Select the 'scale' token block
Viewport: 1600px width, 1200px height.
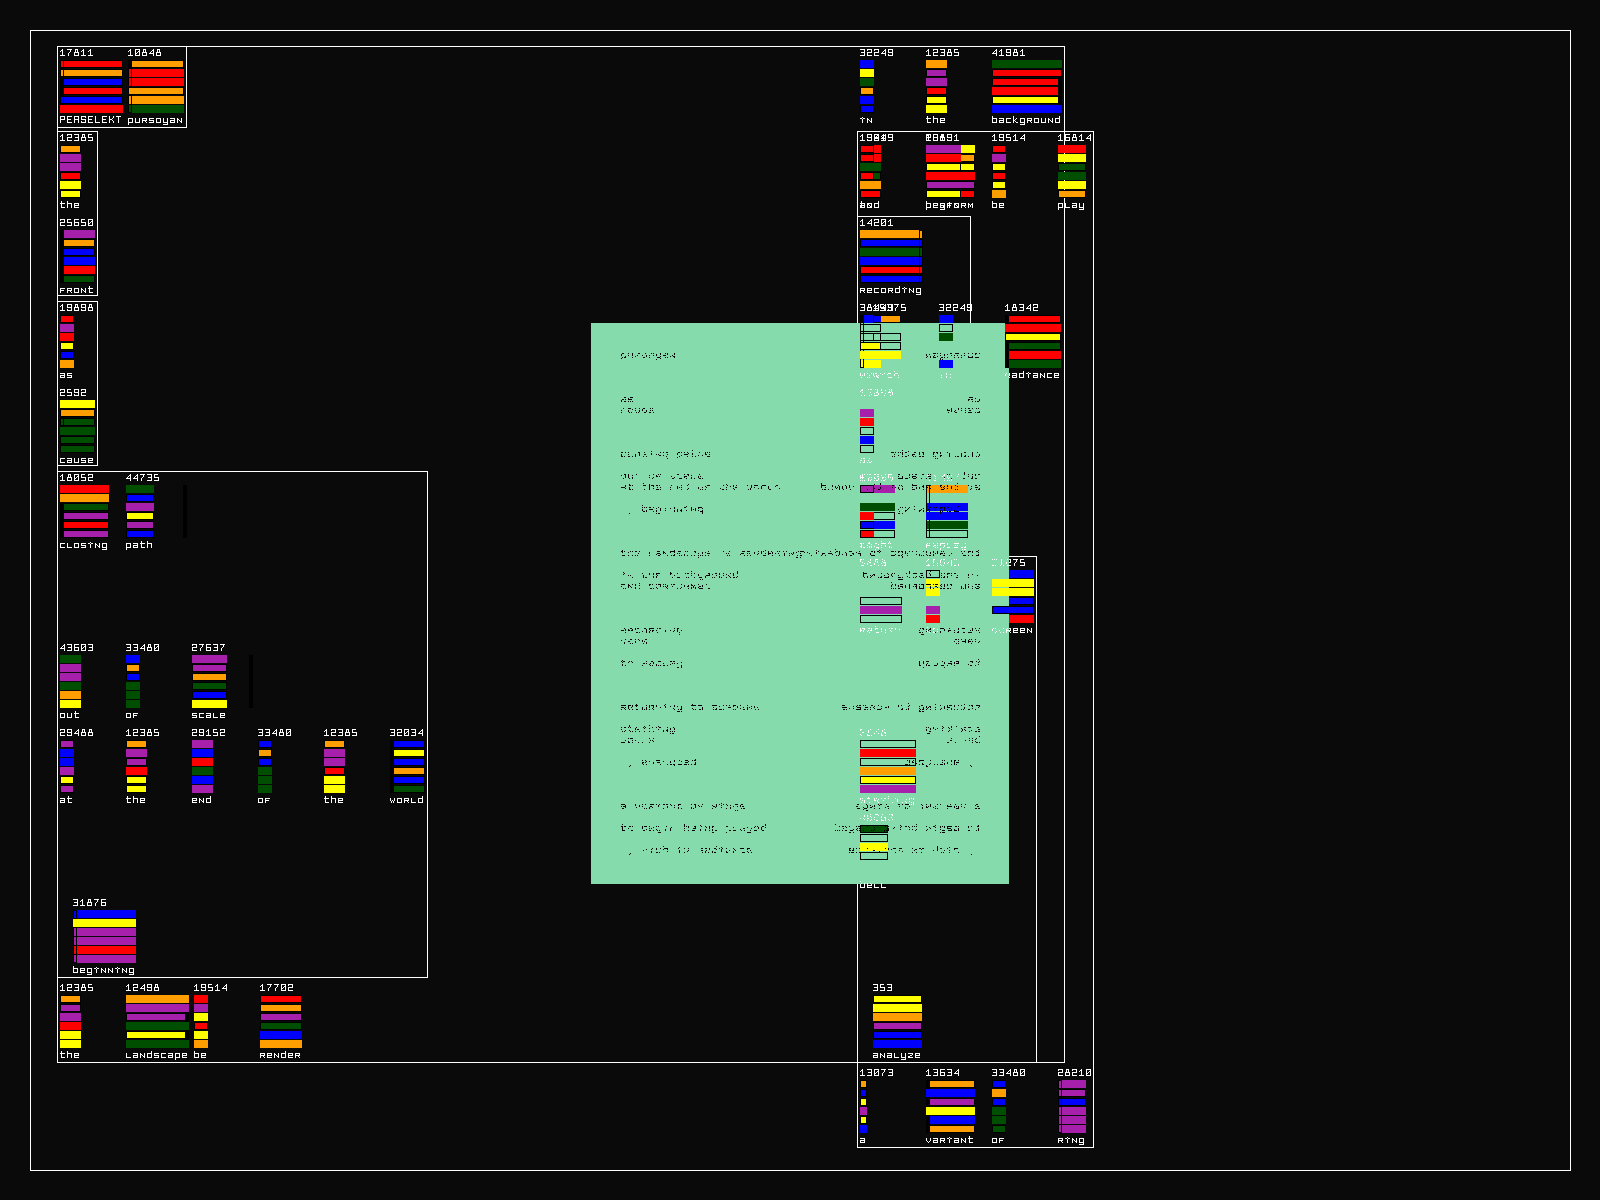pyautogui.click(x=209, y=681)
